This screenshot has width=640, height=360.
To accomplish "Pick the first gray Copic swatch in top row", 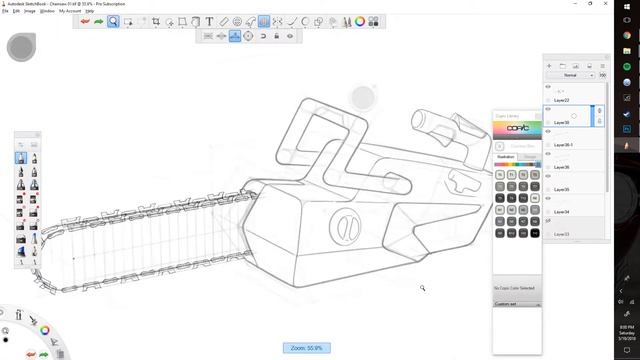I will [500, 175].
